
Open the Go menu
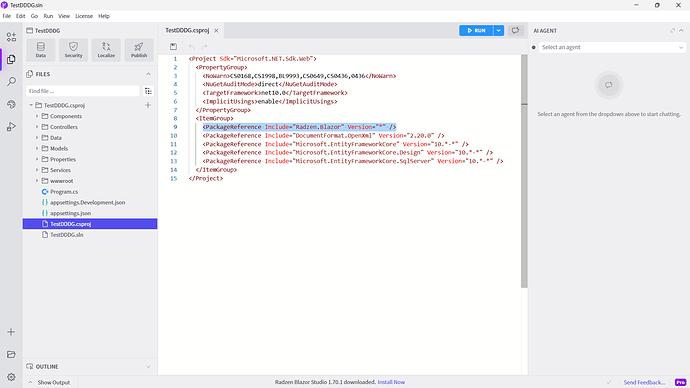pyautogui.click(x=34, y=16)
